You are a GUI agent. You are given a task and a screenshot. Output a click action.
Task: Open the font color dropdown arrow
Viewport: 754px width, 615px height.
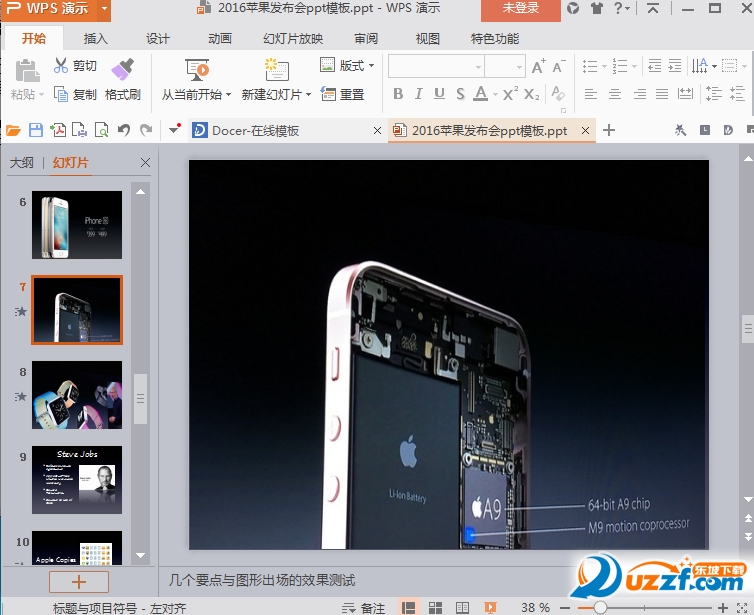[x=495, y=94]
